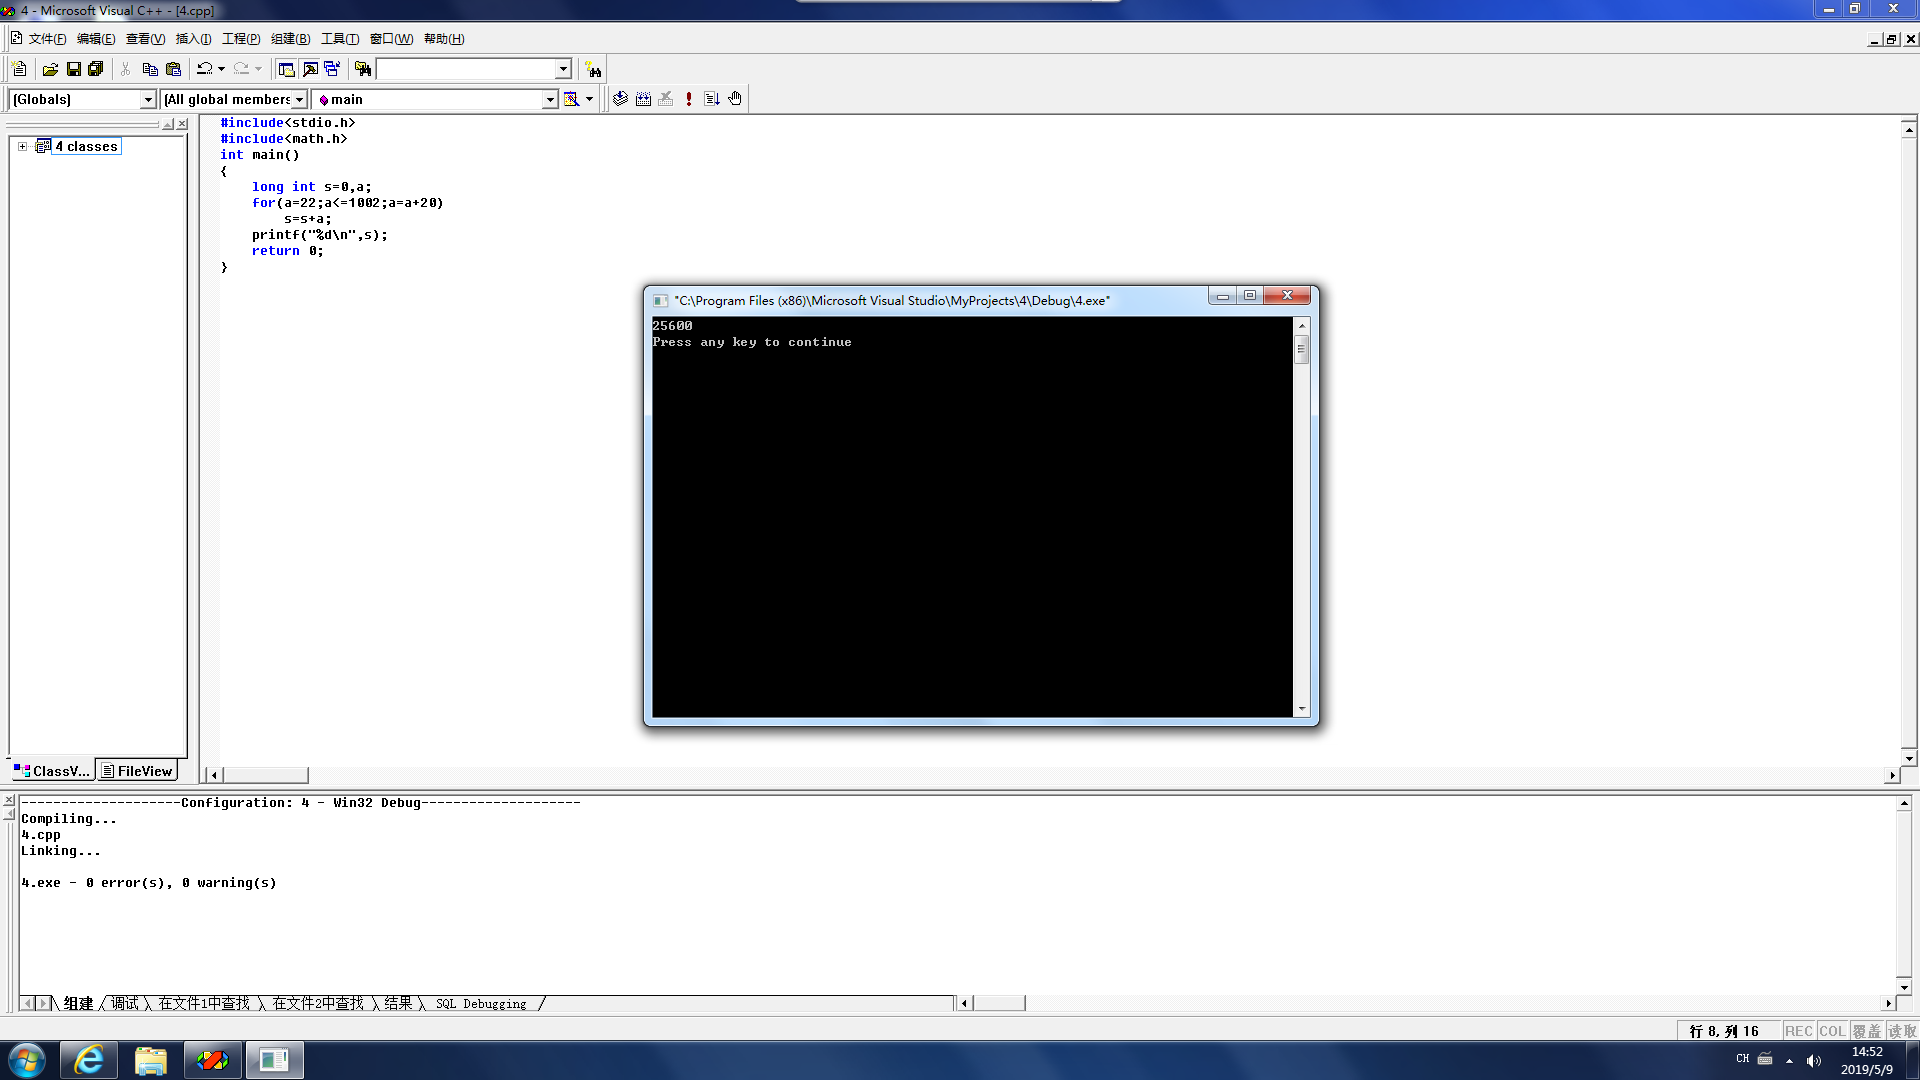Click the Insert/Remove Breakpoint hand icon
The height and width of the screenshot is (1080, 1920).
click(735, 99)
